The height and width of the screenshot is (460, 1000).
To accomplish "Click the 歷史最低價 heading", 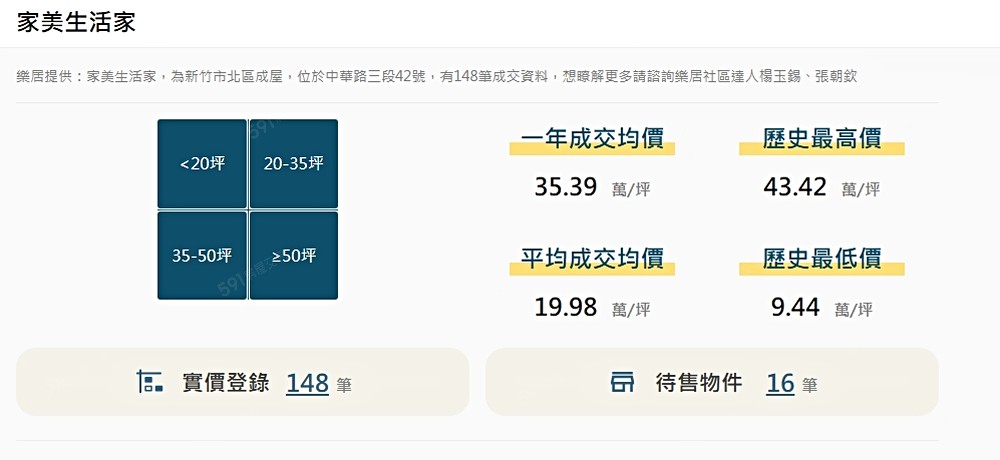I will tap(822, 260).
